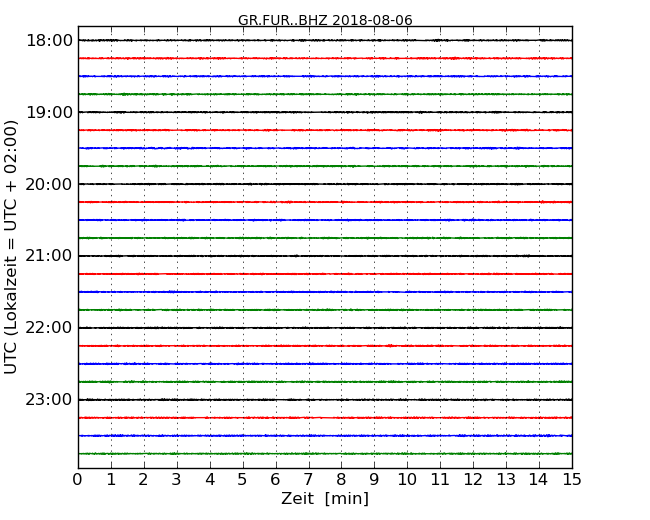
Task: Pick the black seismogram trace at 18:00
Action: (325, 40)
